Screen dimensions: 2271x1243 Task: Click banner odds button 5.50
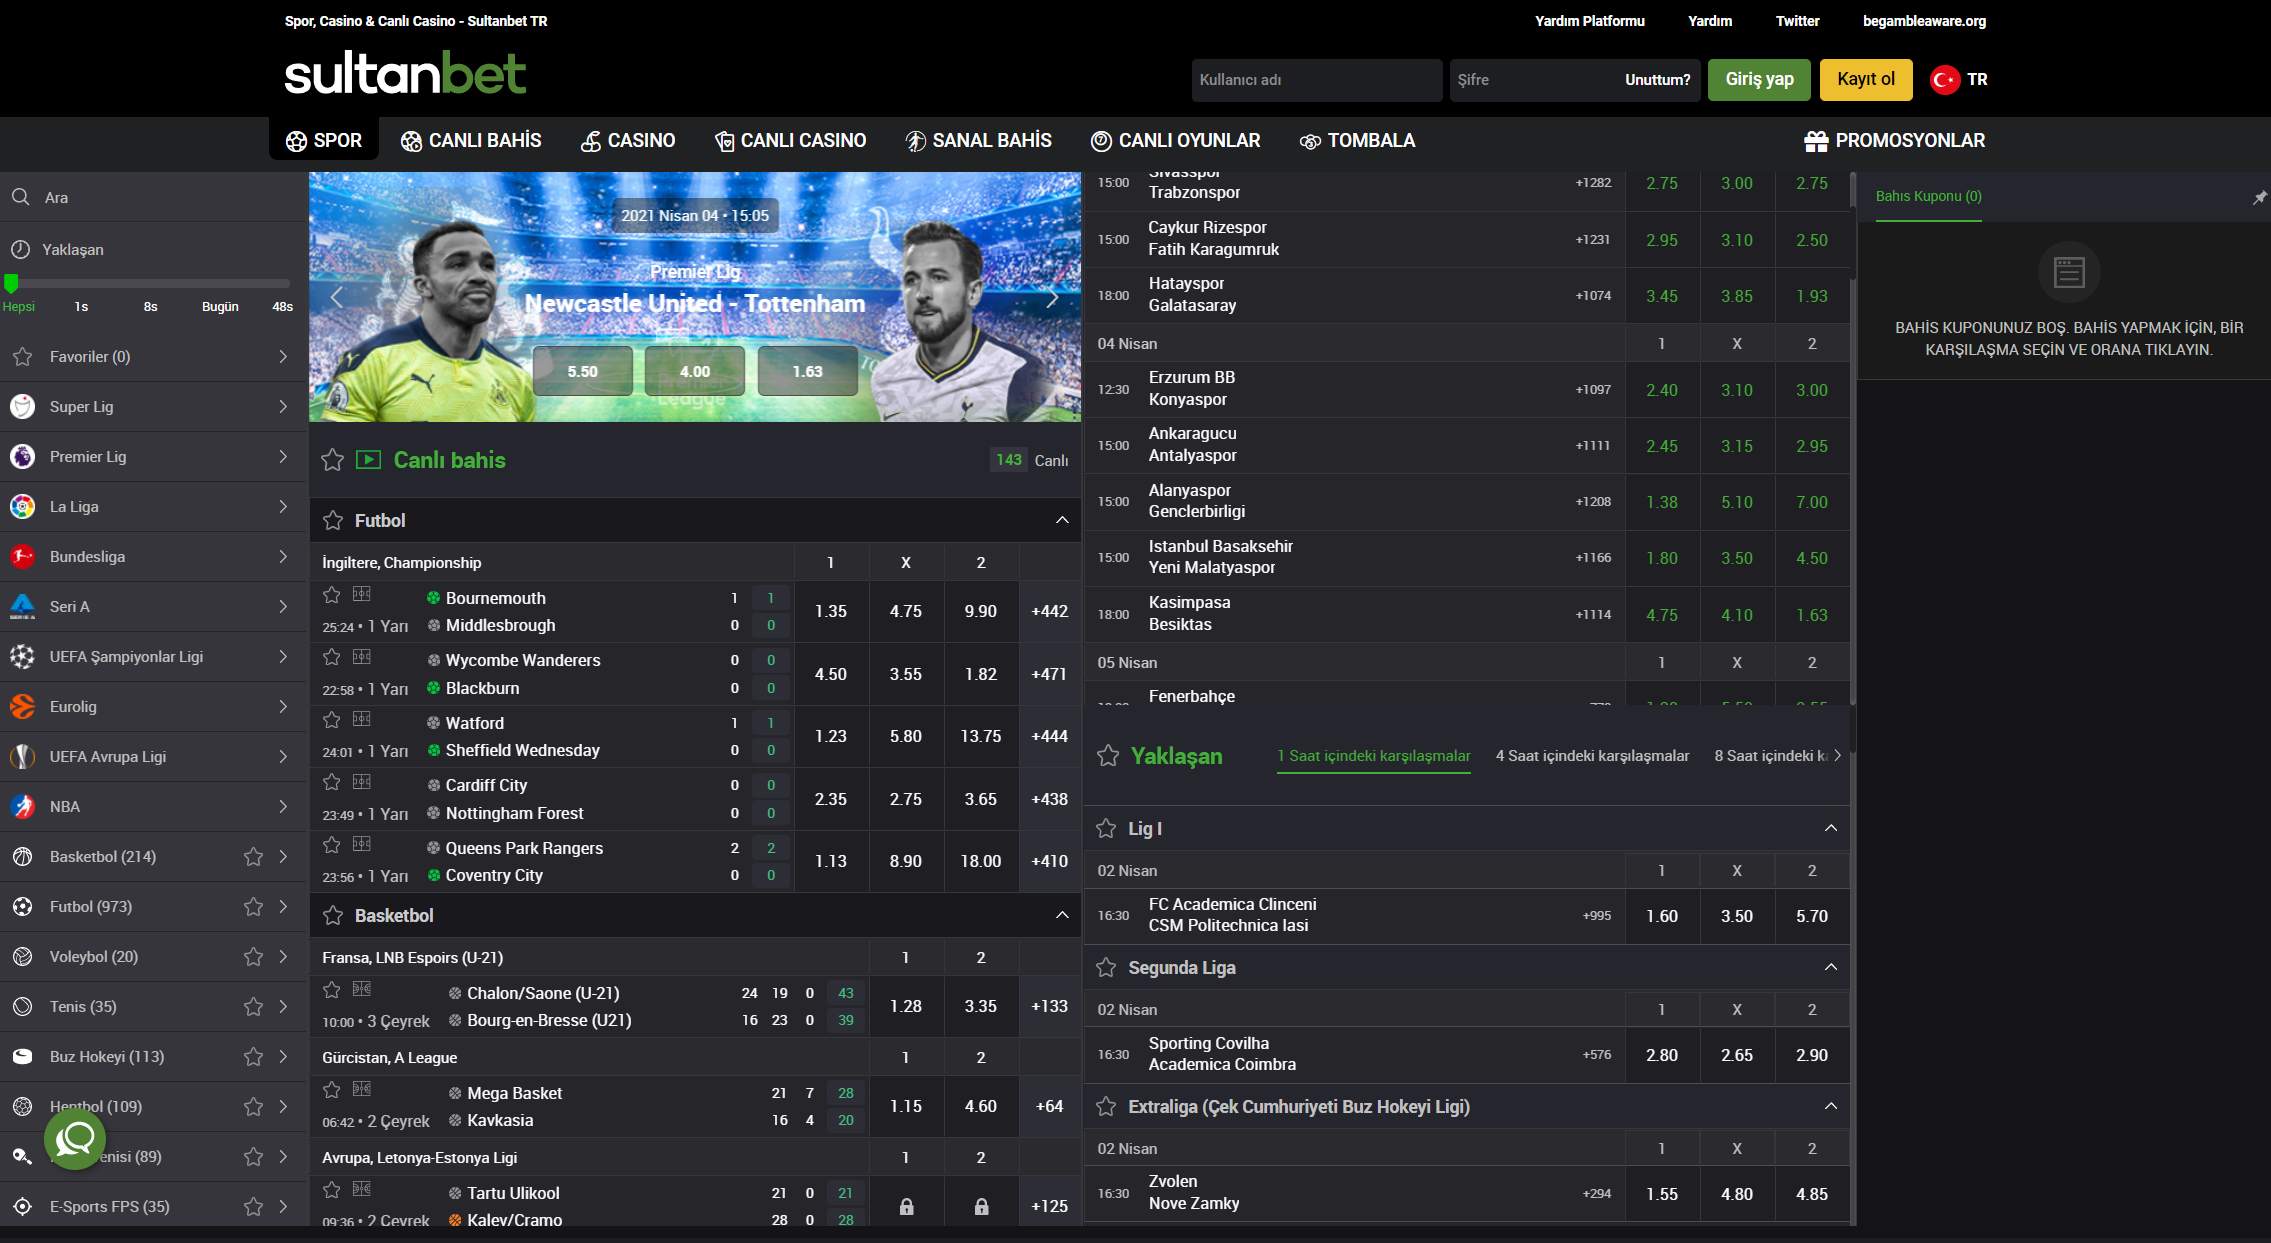(583, 371)
